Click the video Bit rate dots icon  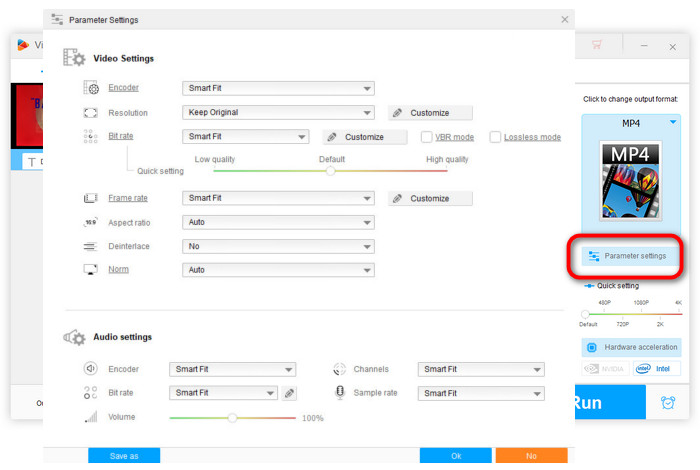tap(91, 137)
